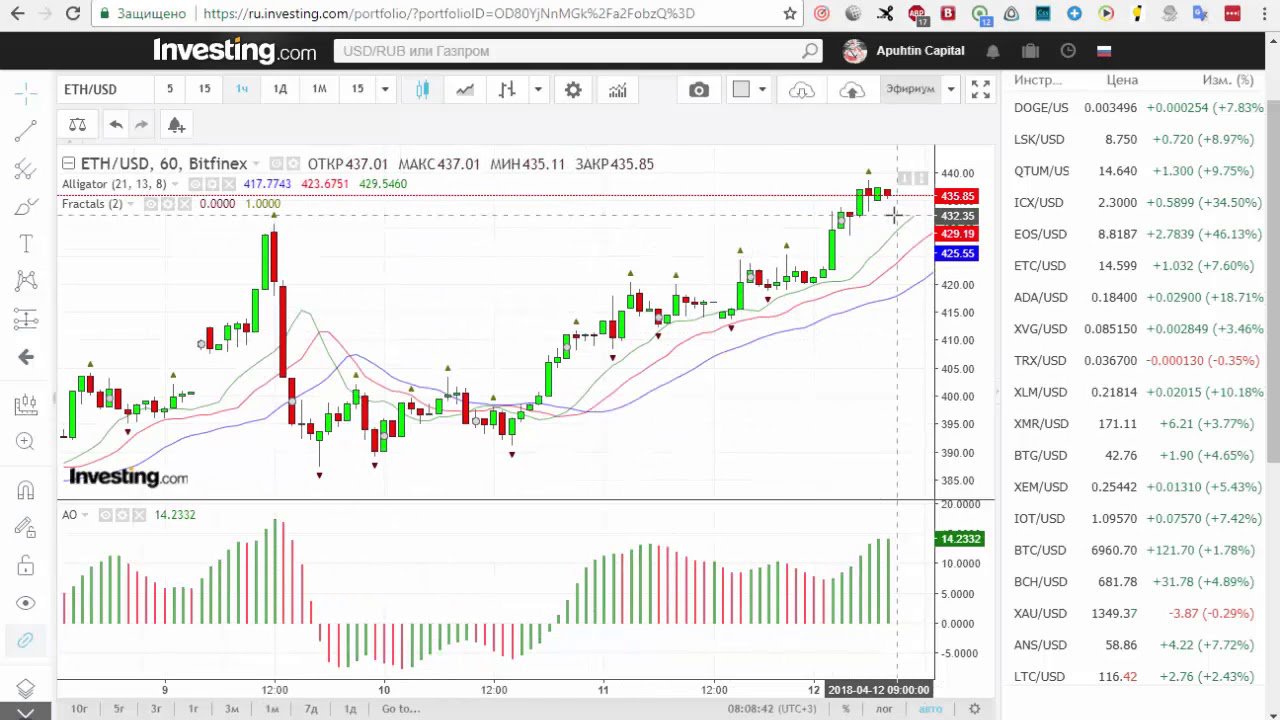Open the portfolio briefcase icon
Screen dimensions: 1280x720
[x=1031, y=51]
